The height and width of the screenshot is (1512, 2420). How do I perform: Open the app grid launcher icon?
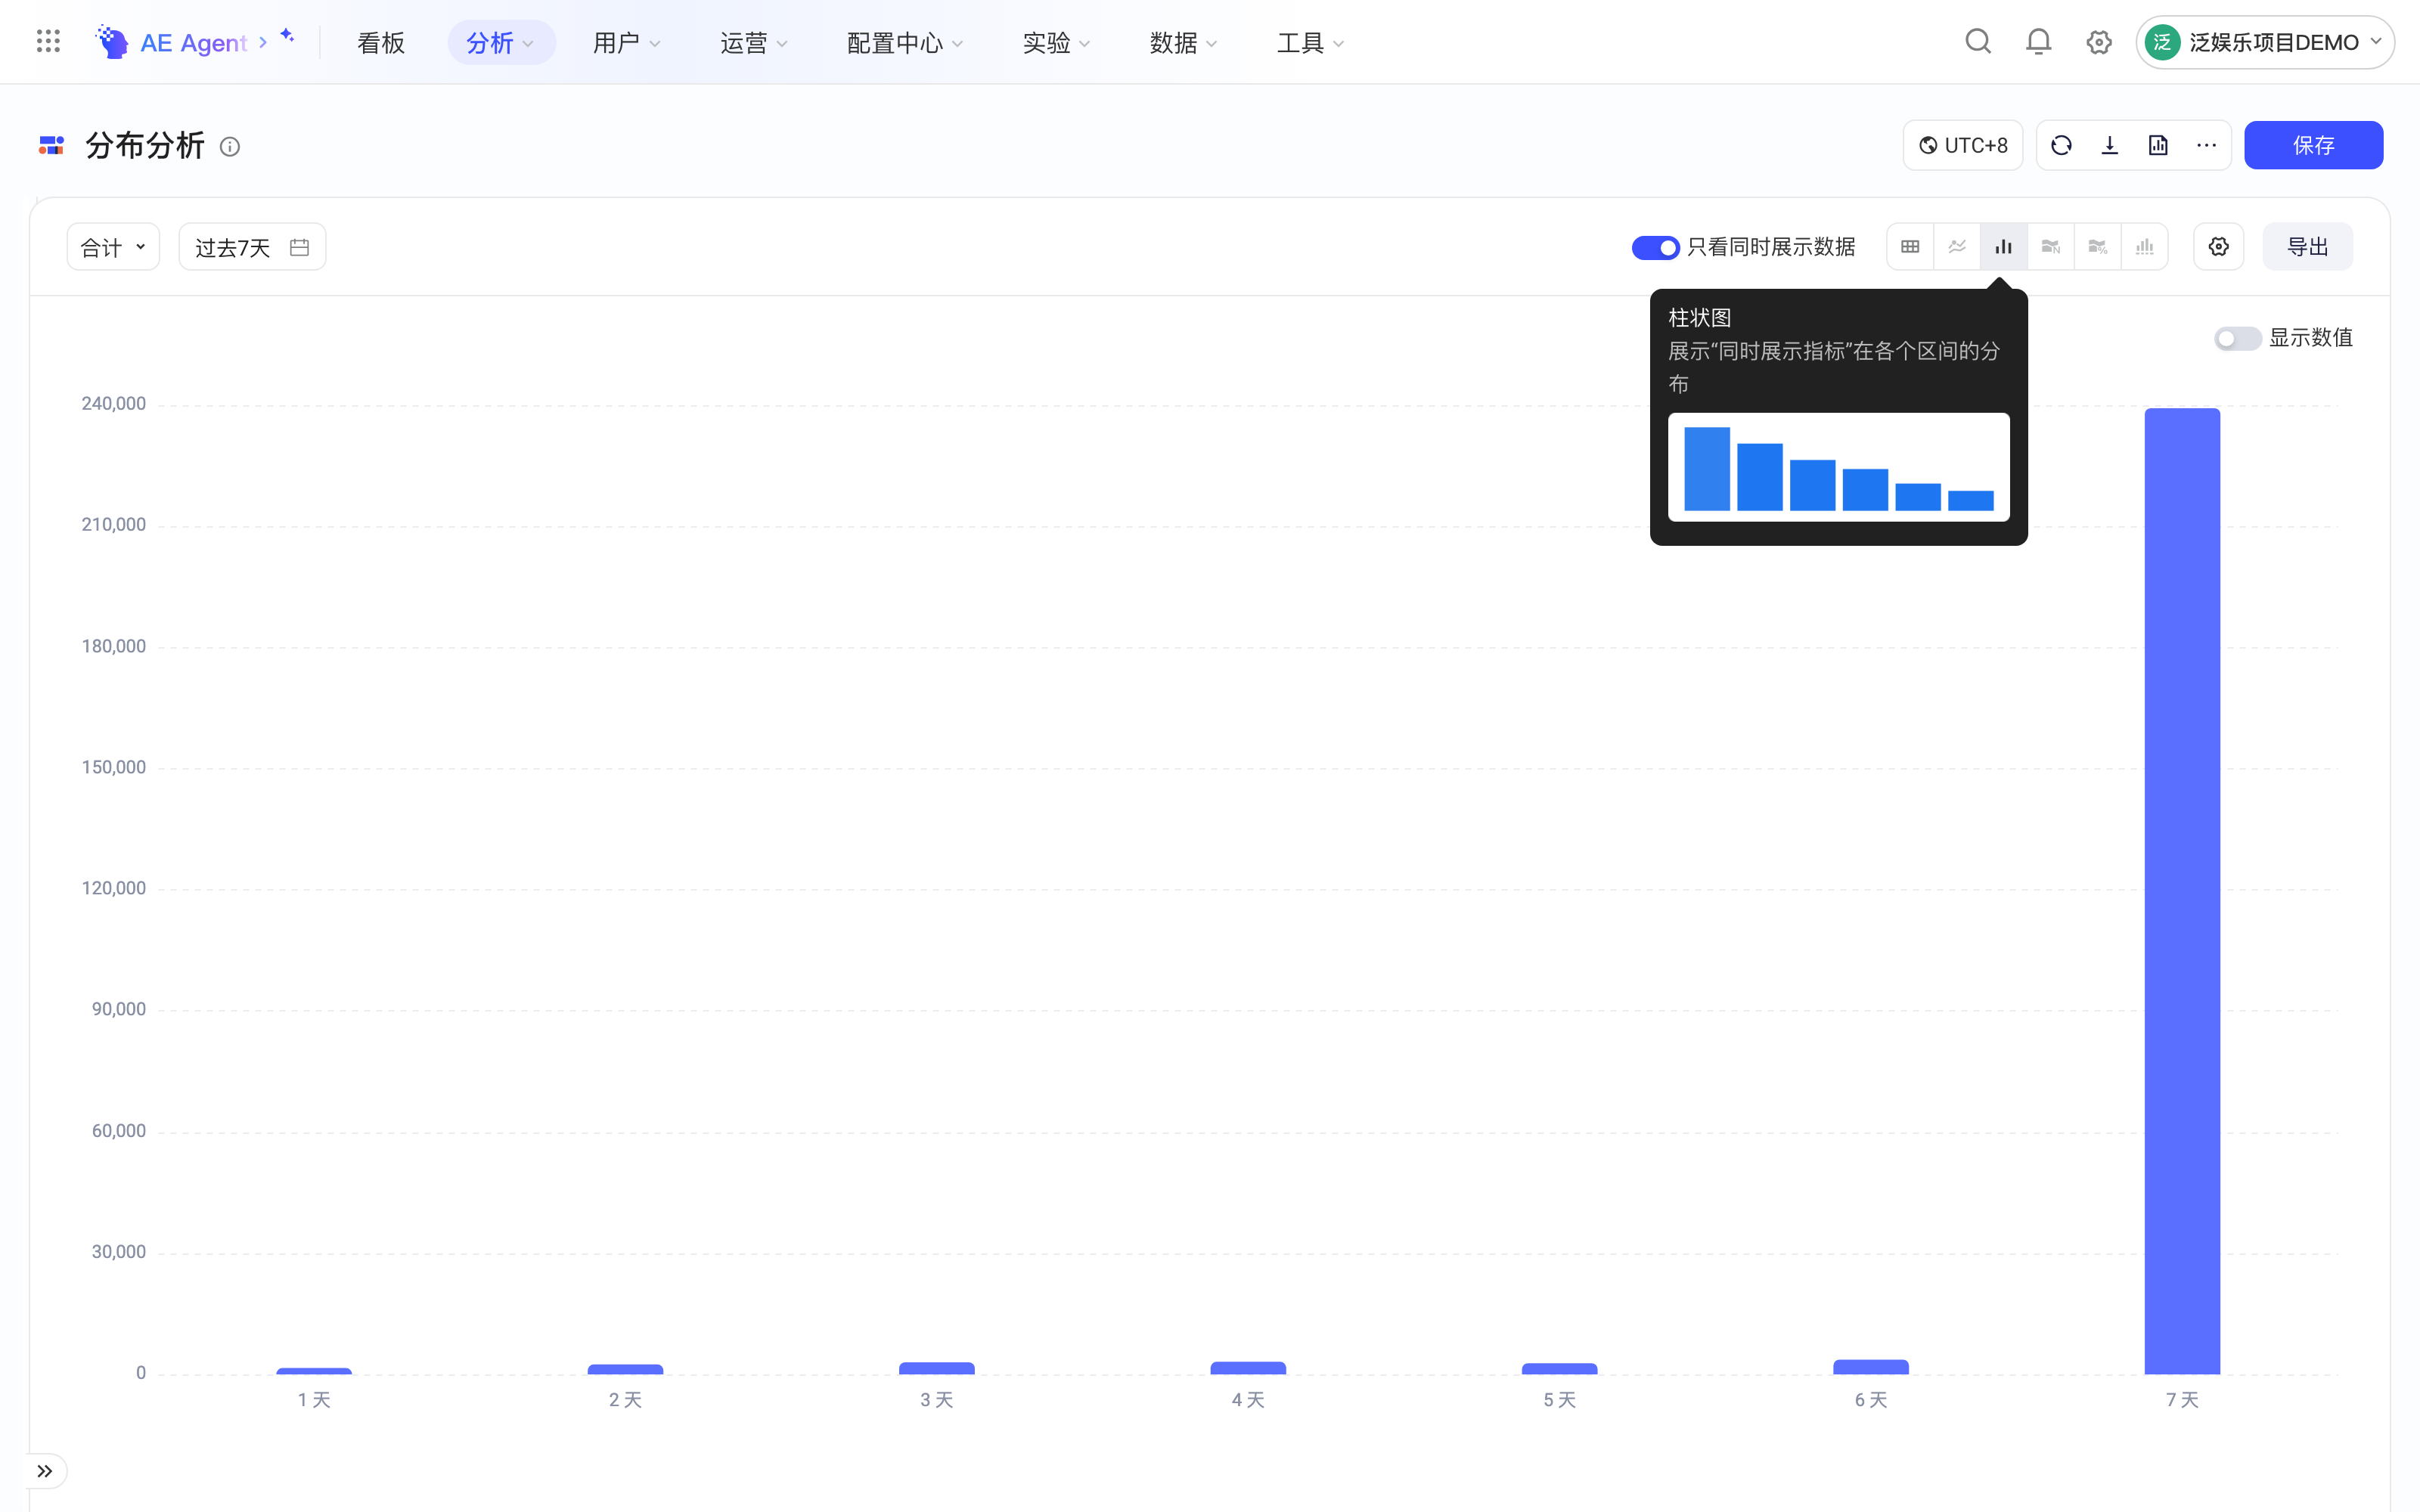48,41
